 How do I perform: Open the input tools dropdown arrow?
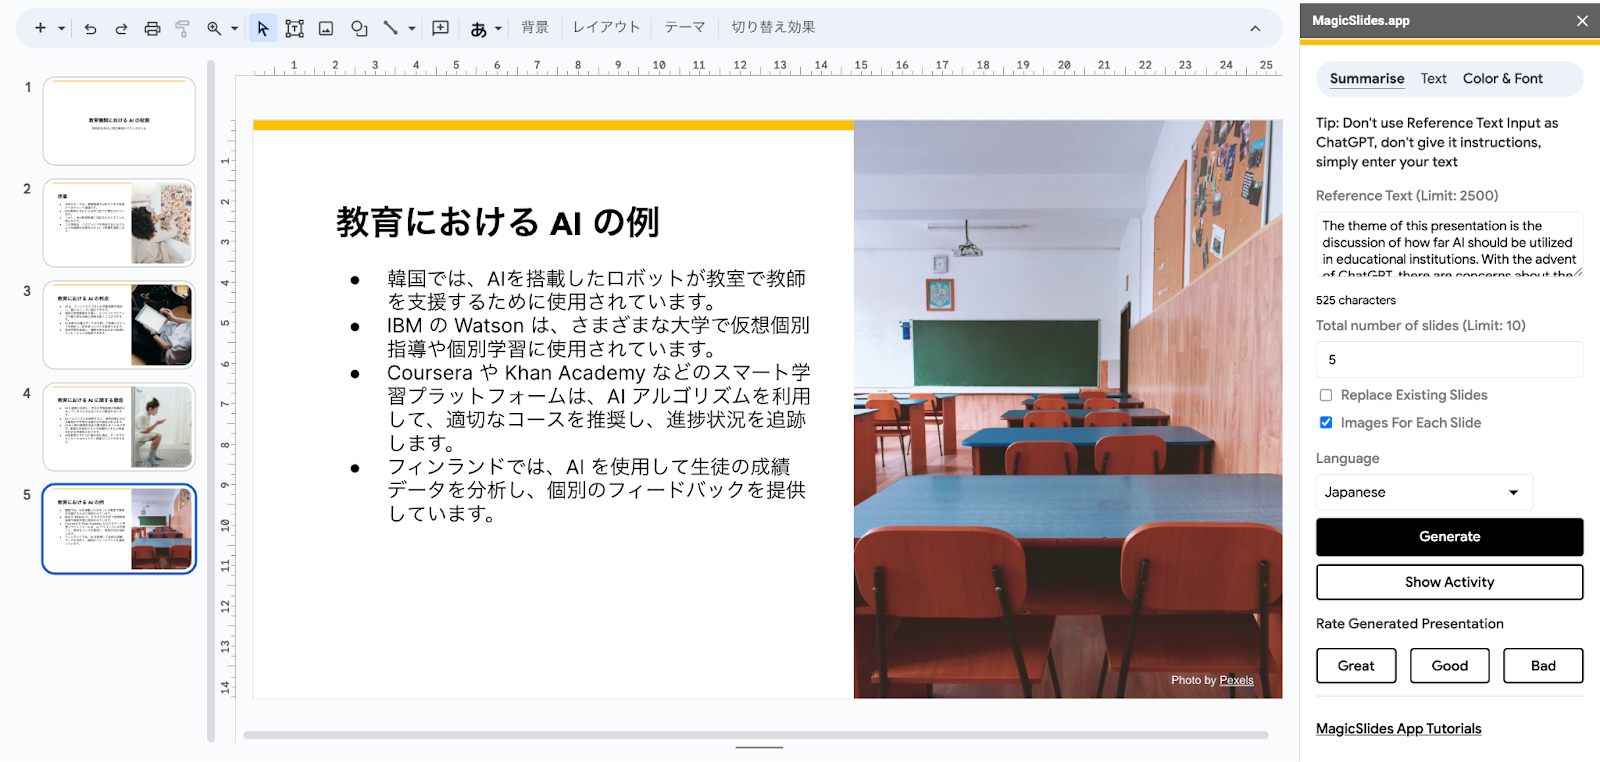498,29
